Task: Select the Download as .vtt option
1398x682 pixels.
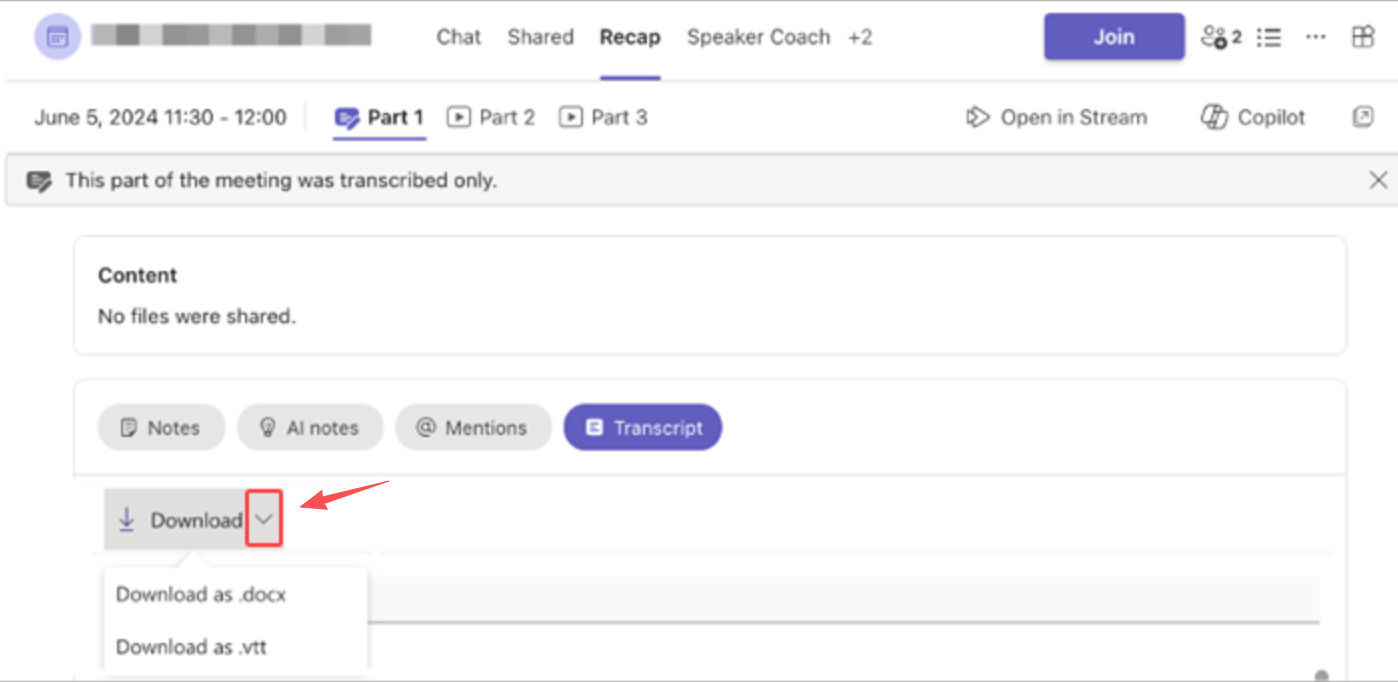Action: click(191, 647)
